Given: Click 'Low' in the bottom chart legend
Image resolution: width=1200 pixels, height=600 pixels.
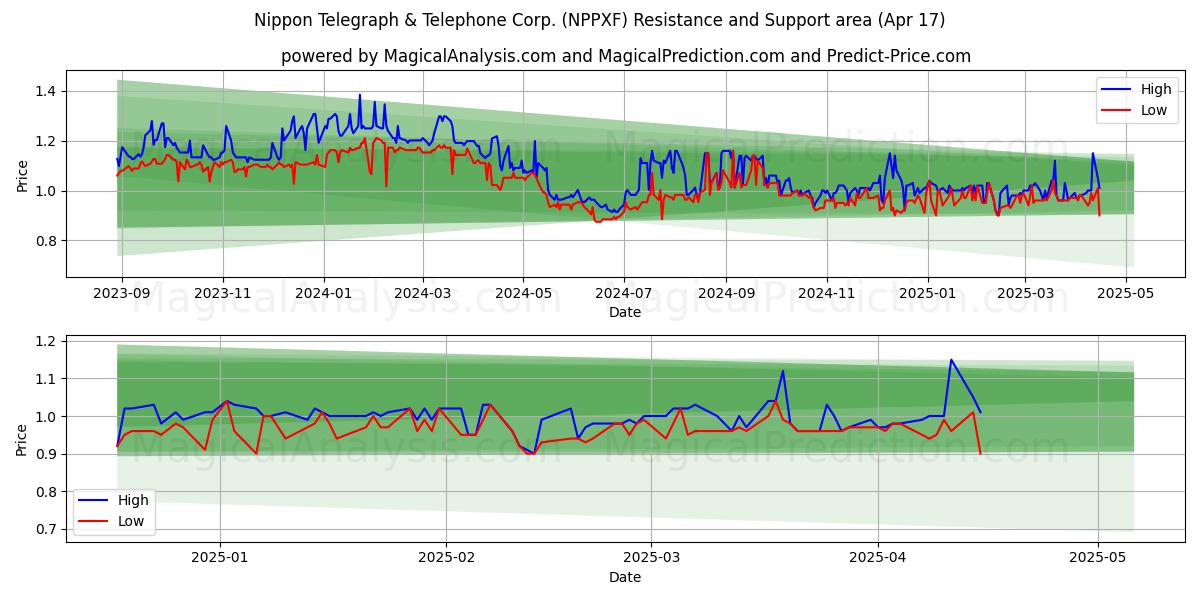Looking at the screenshot, I should 131,521.
